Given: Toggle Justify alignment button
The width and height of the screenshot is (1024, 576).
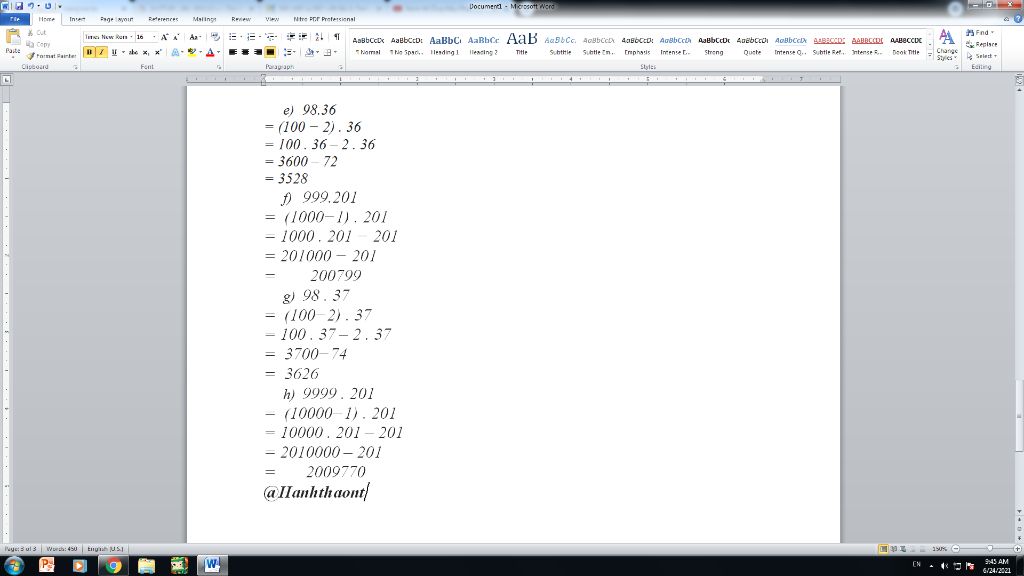Looking at the screenshot, I should pos(270,52).
